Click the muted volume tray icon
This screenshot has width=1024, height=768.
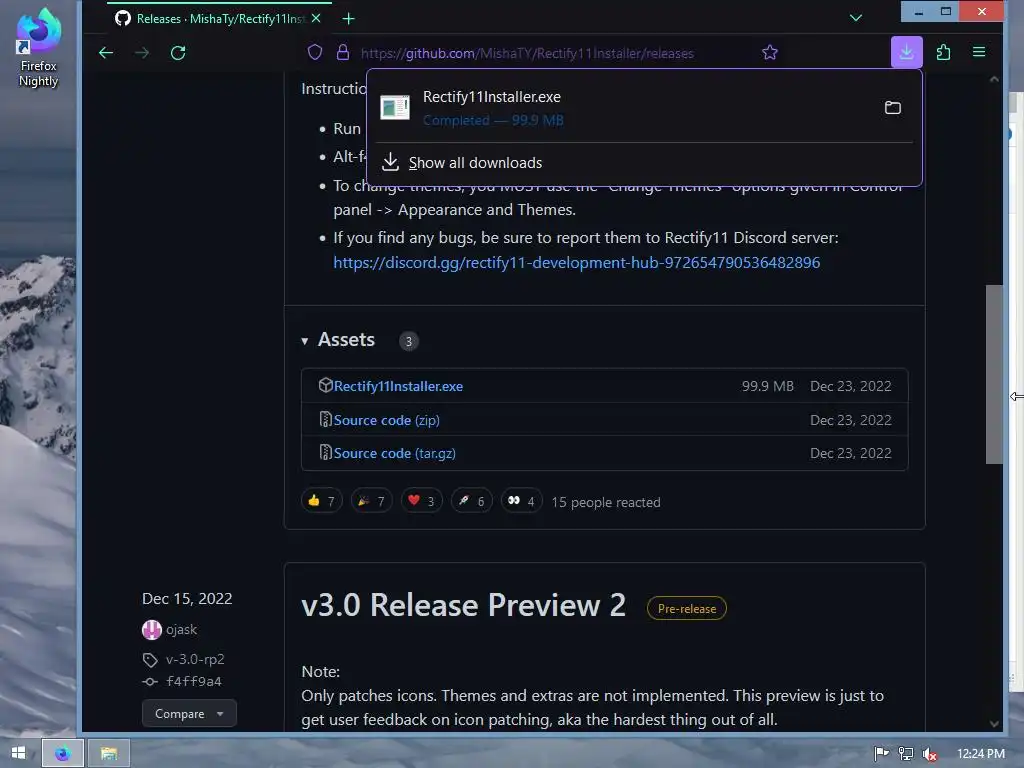930,754
